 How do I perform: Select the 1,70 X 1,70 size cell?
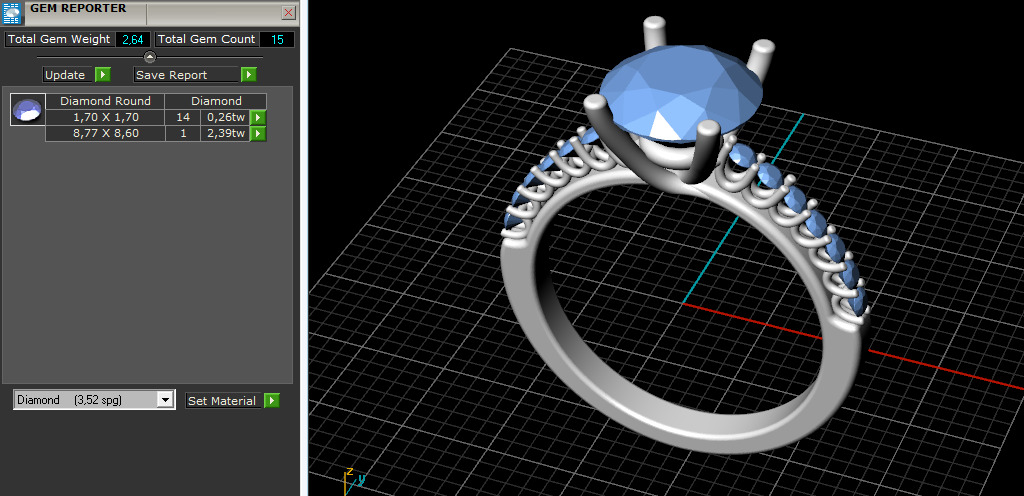pyautogui.click(x=105, y=117)
